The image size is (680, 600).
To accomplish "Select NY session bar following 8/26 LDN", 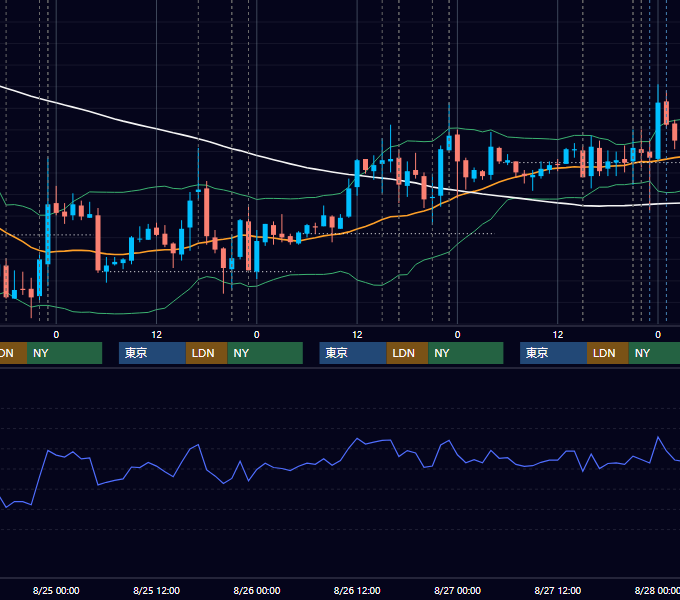I will (466, 353).
